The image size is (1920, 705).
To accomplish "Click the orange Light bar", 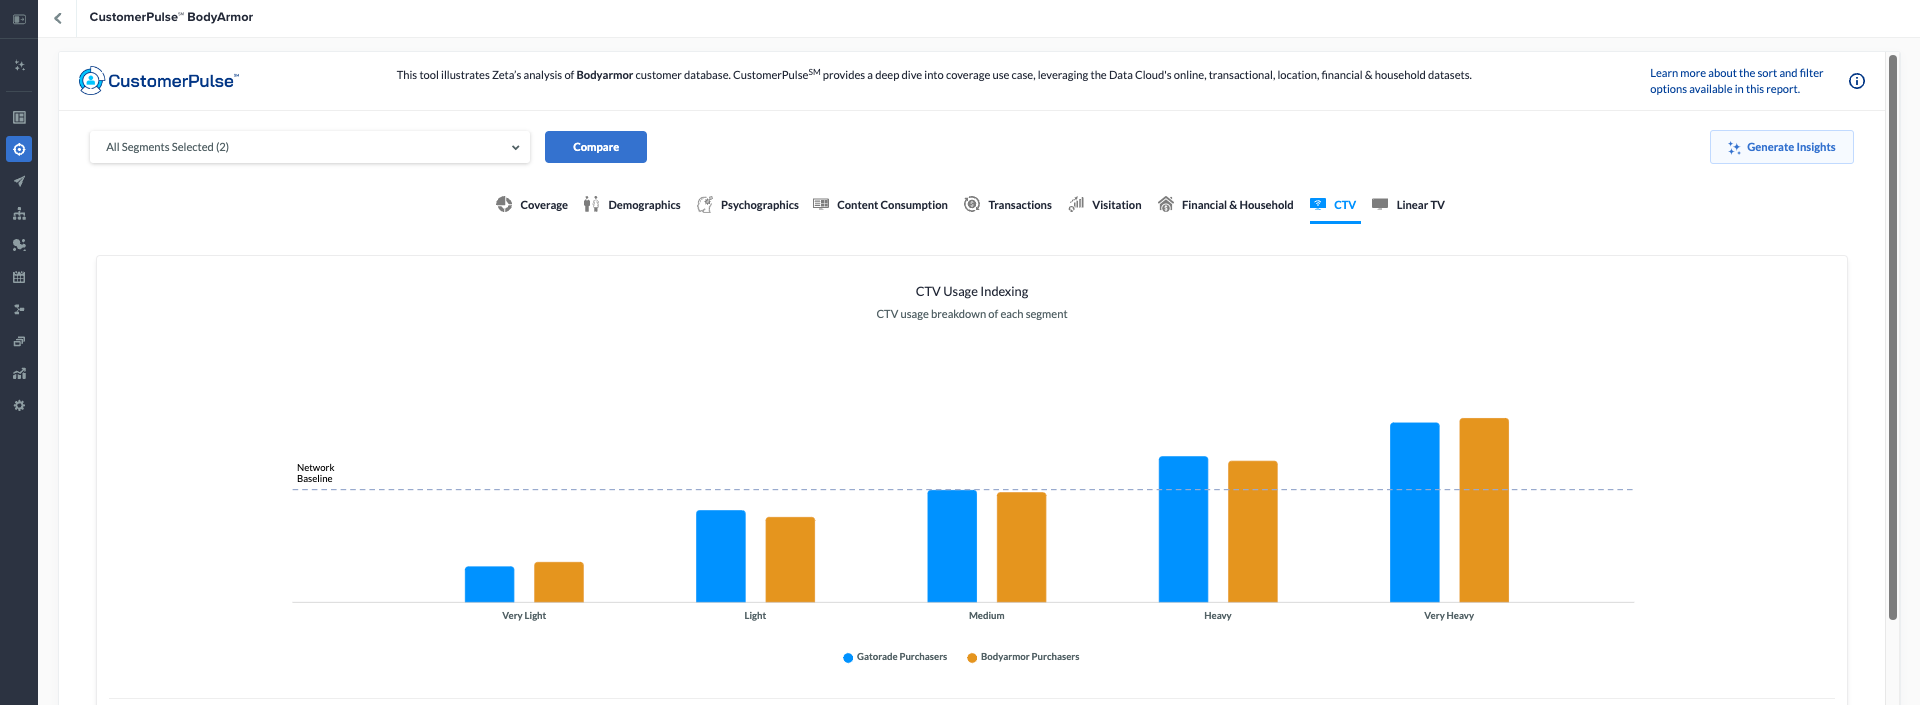I will click(790, 560).
